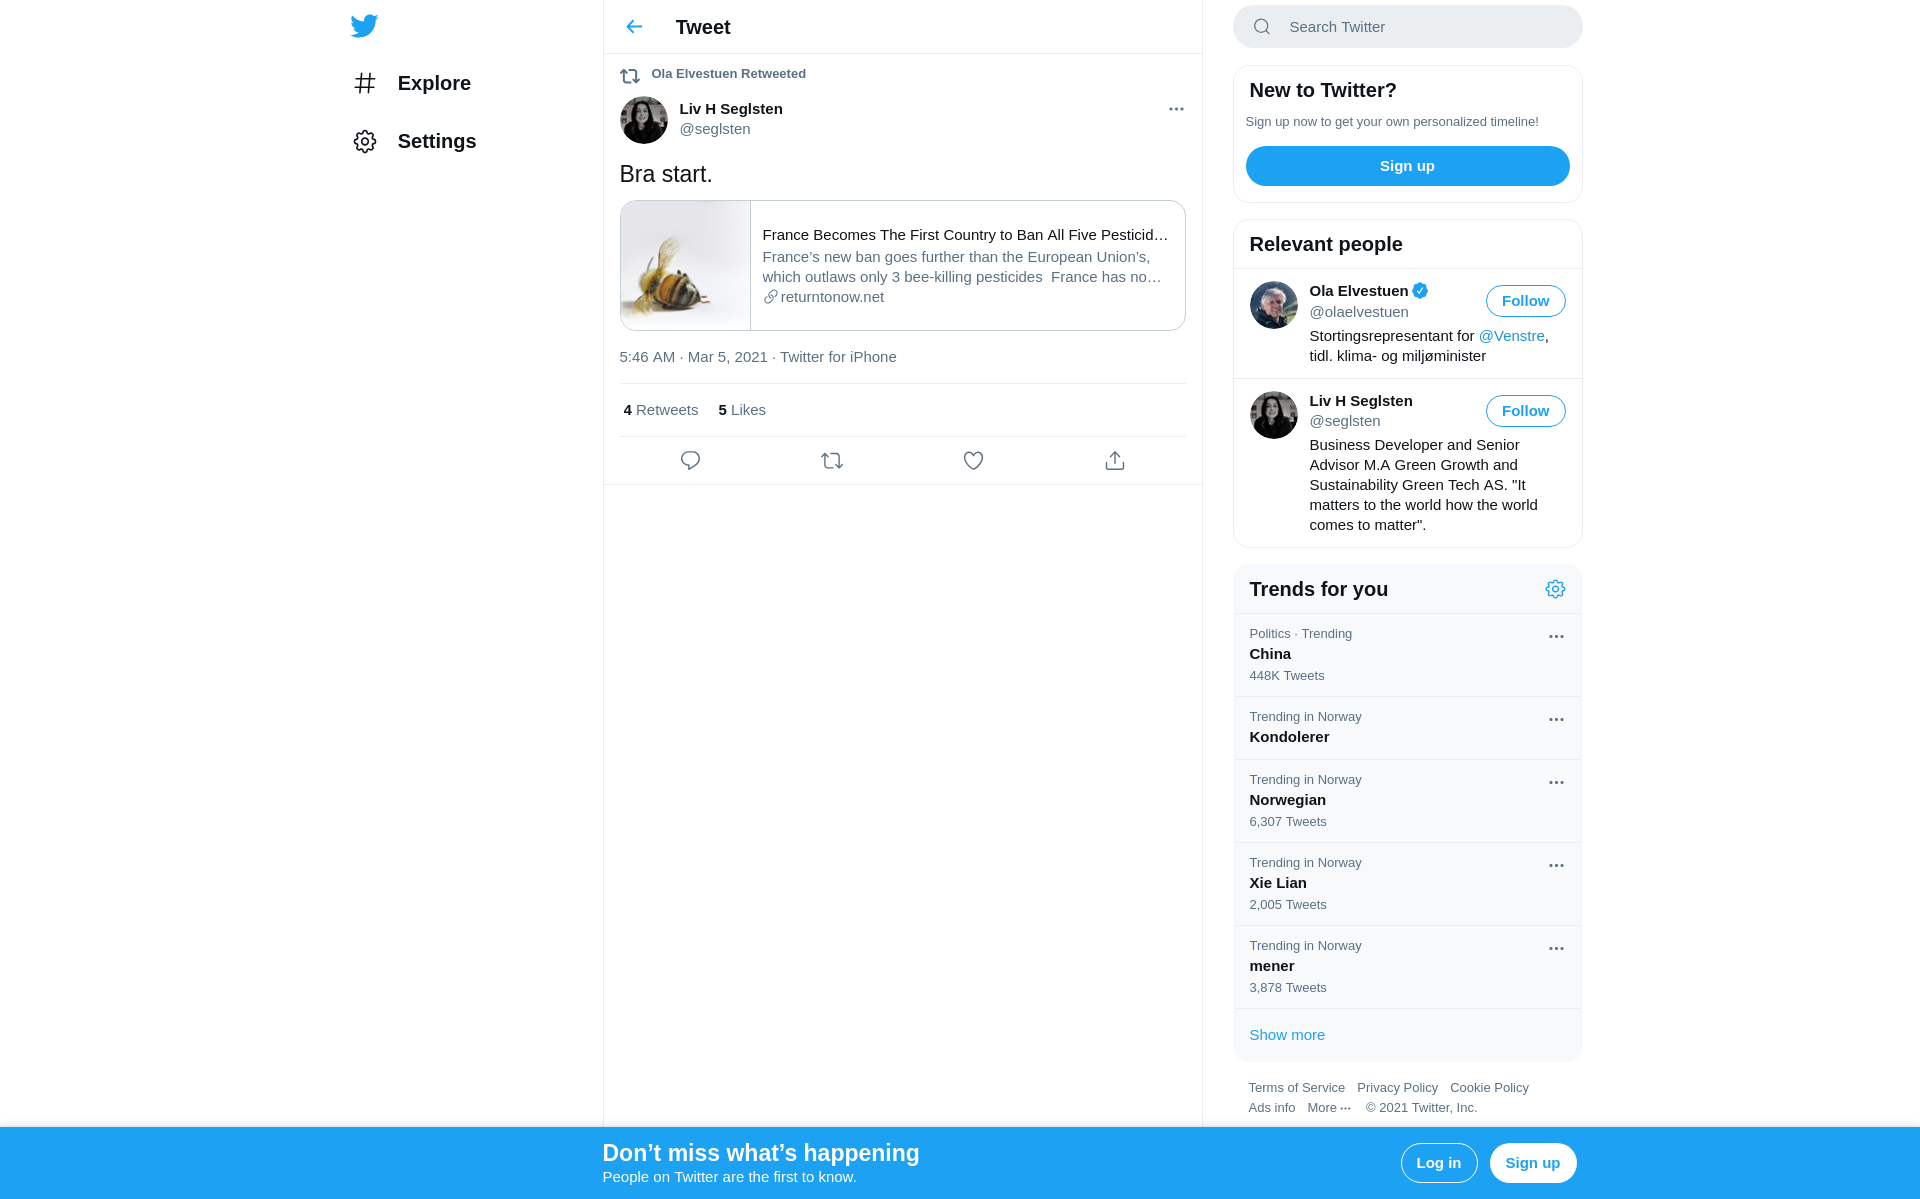Open more options for Kondolerer trend

[1556, 719]
